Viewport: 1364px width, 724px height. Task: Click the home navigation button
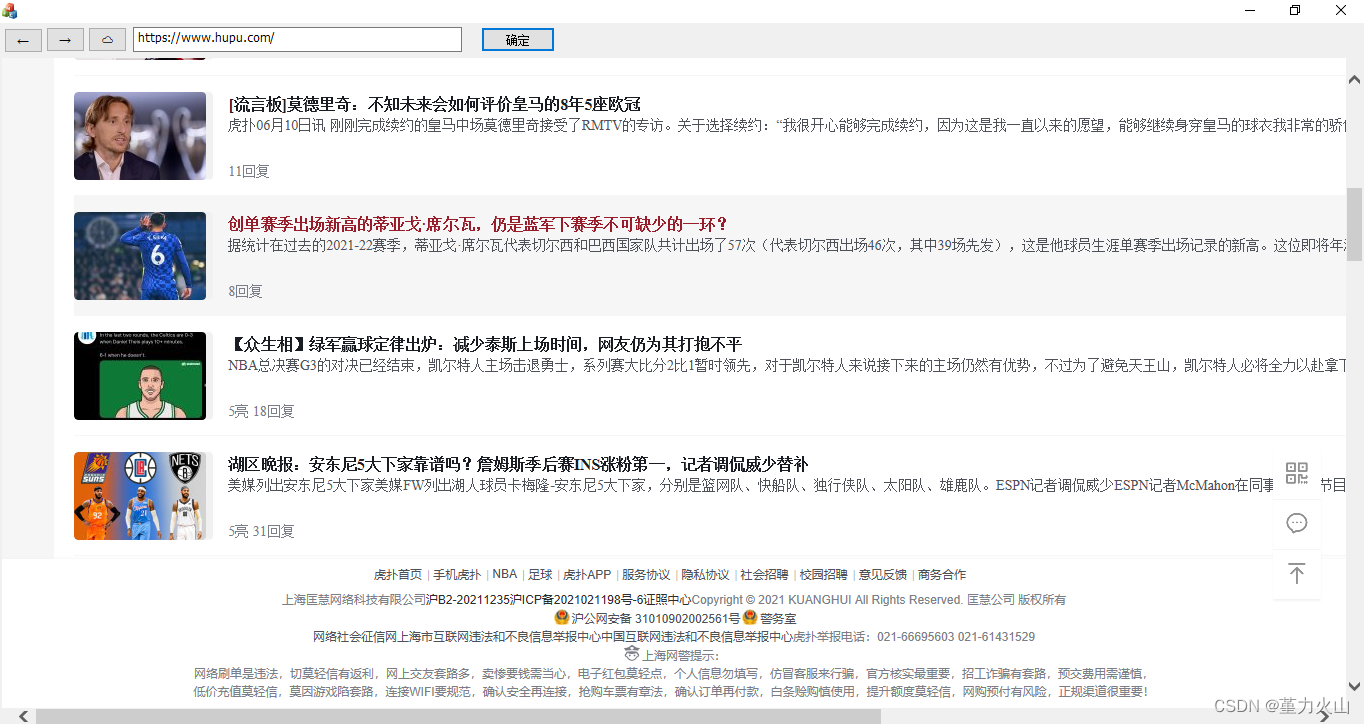tap(107, 40)
